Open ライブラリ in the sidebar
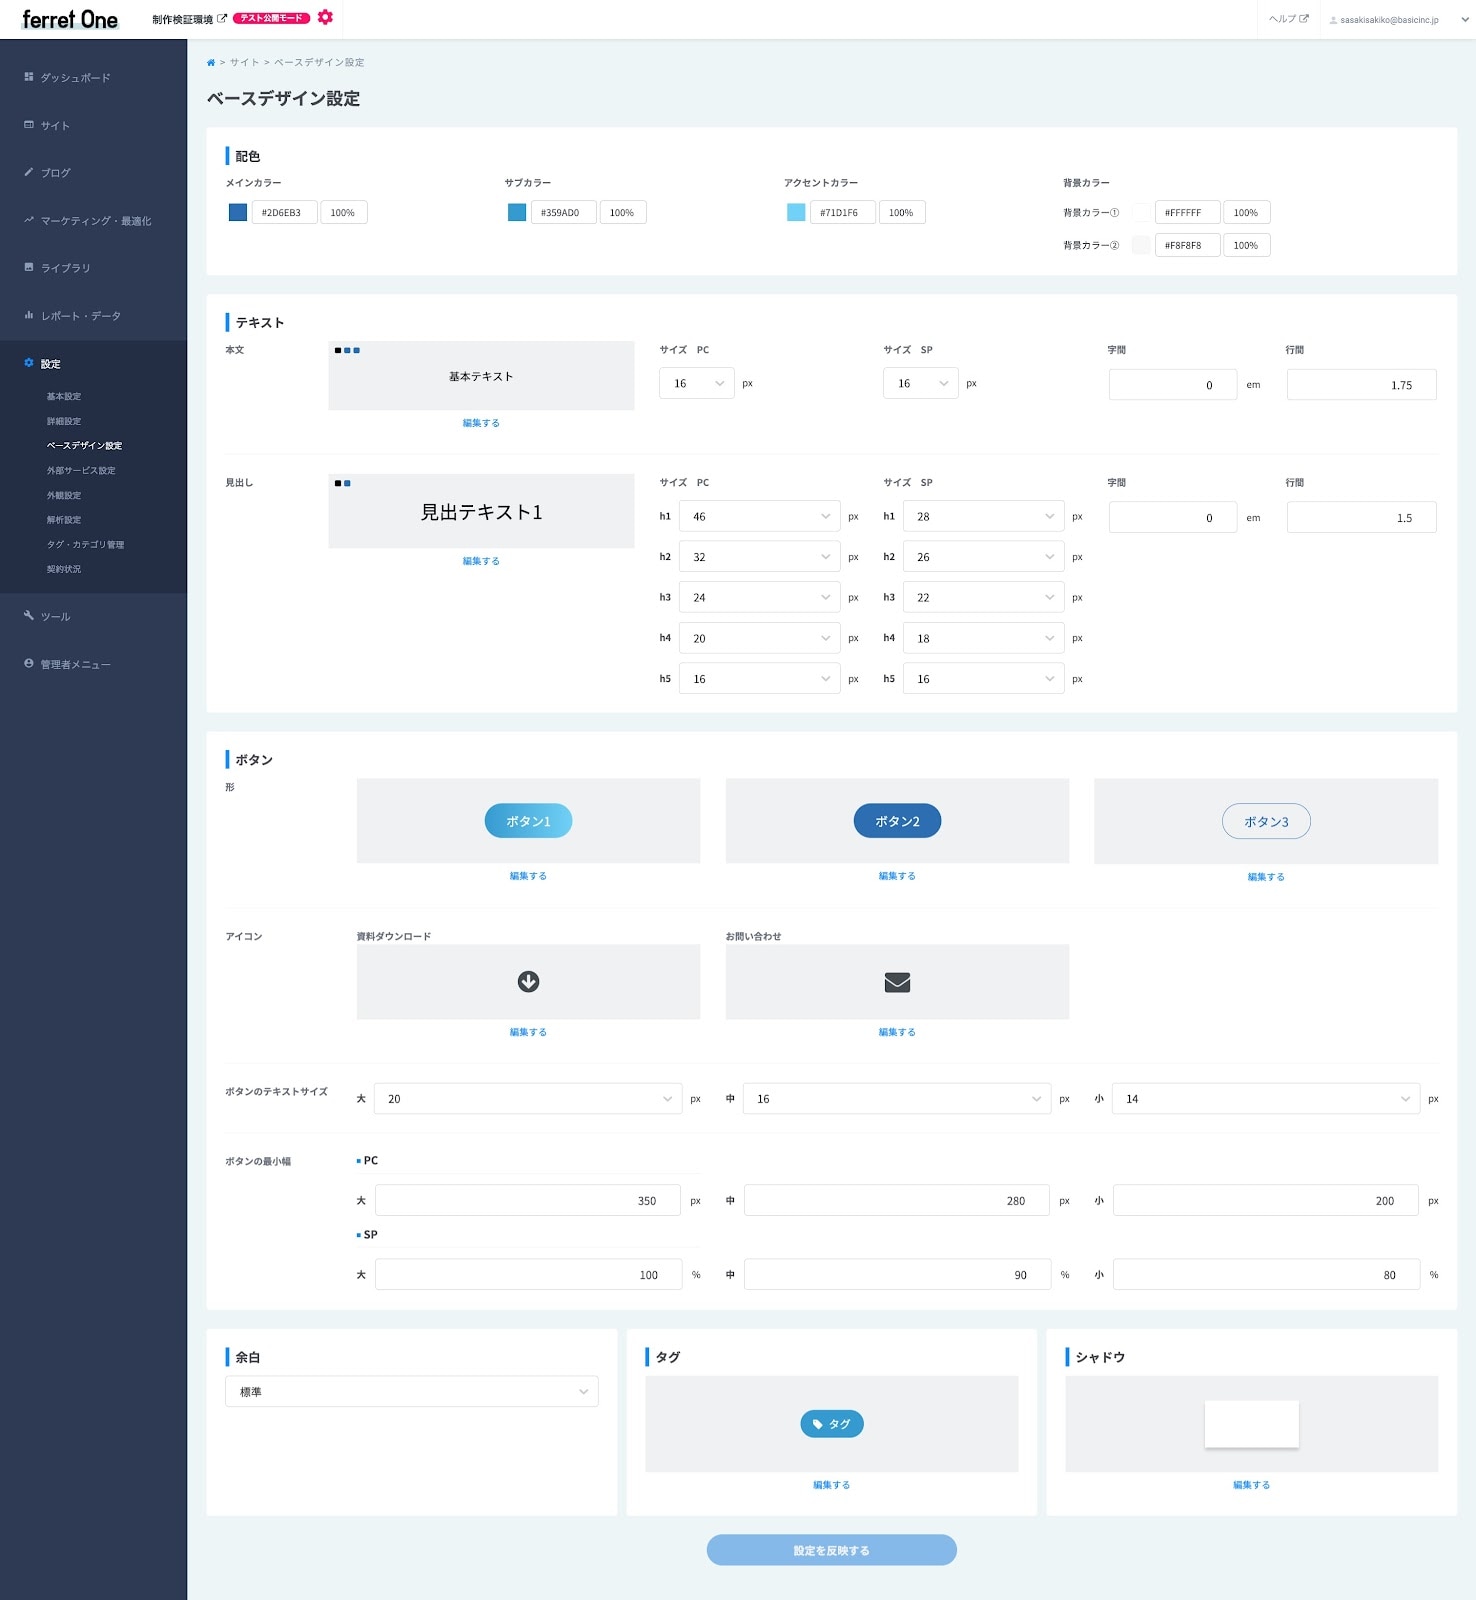The width and height of the screenshot is (1476, 1600). tap(65, 268)
